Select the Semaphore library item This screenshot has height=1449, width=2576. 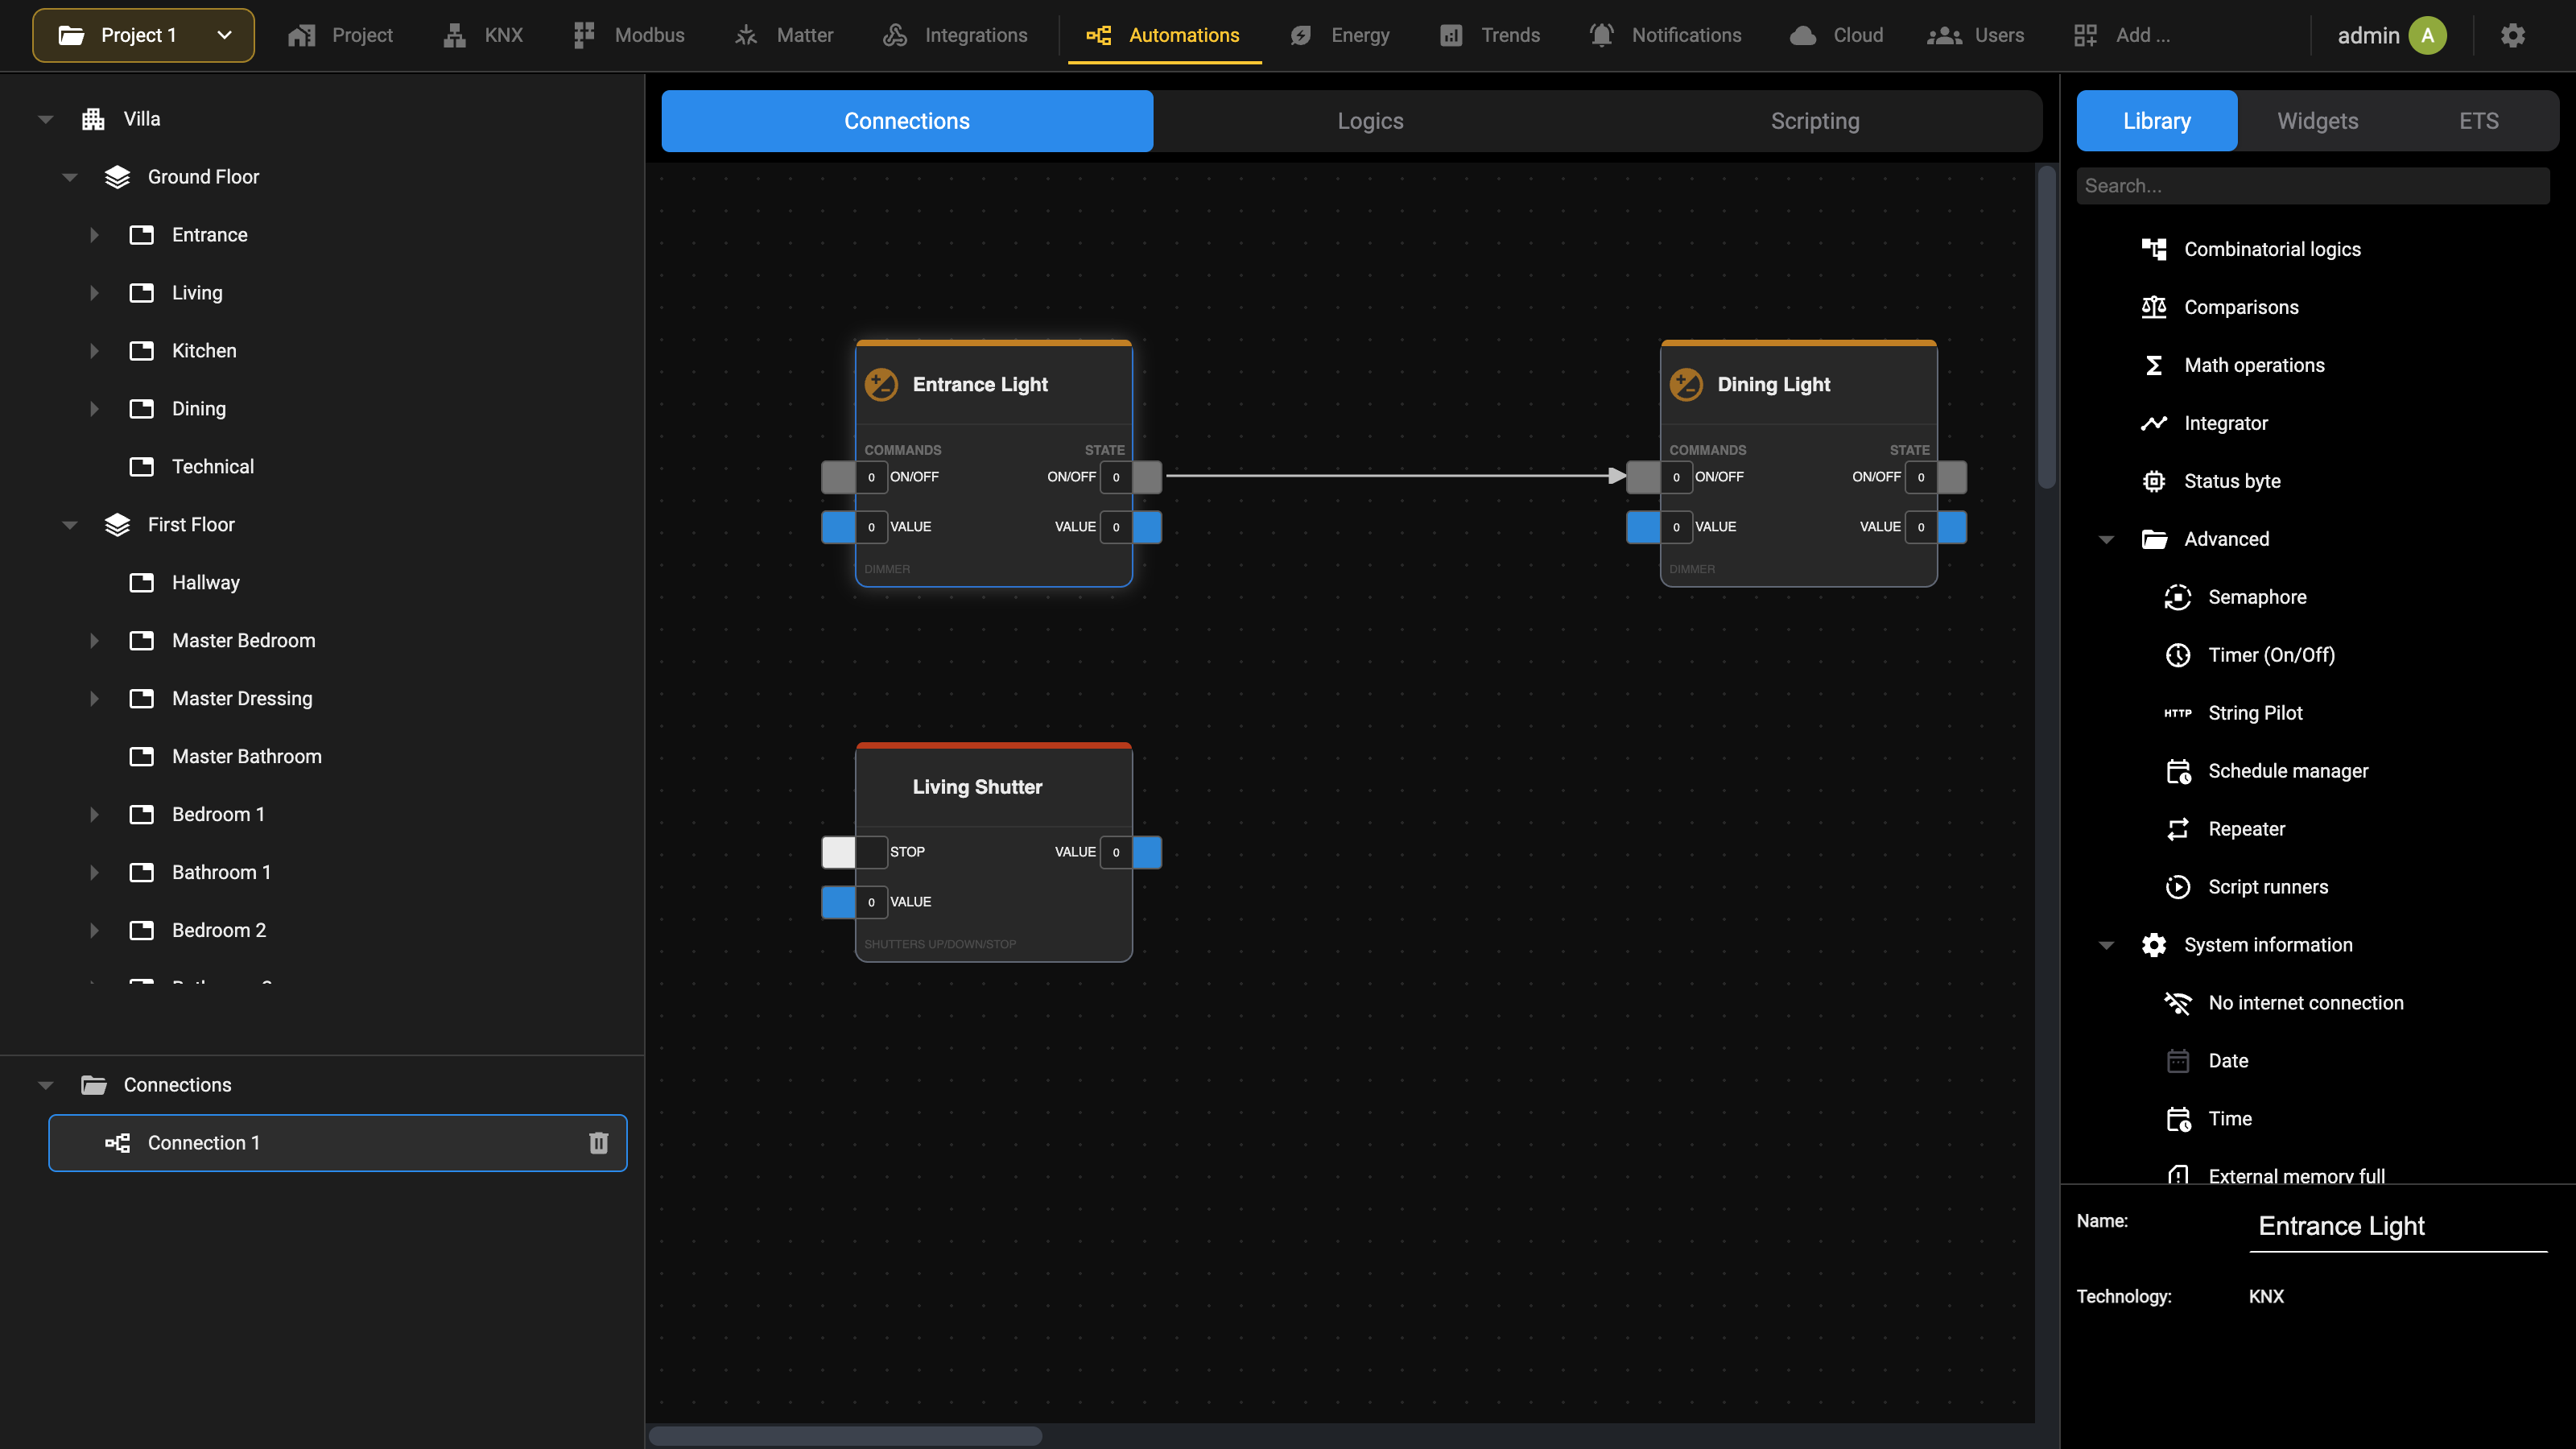click(x=2256, y=597)
